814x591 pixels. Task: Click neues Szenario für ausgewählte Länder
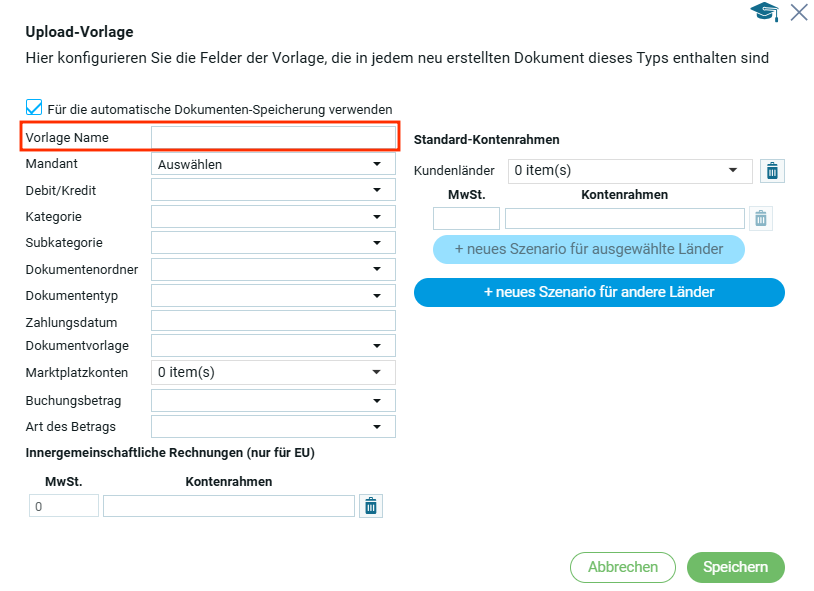pos(588,249)
